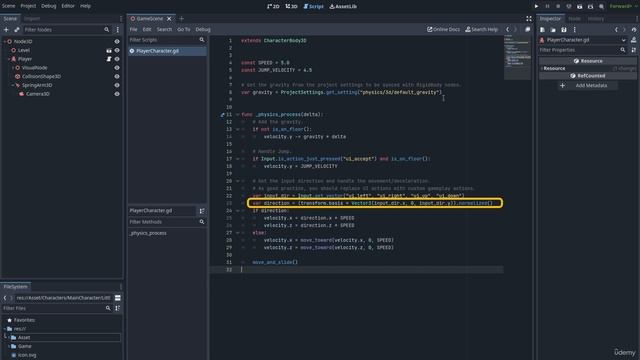Save the edited resource icon
The width and height of the screenshot is (640, 360).
(x=564, y=29)
